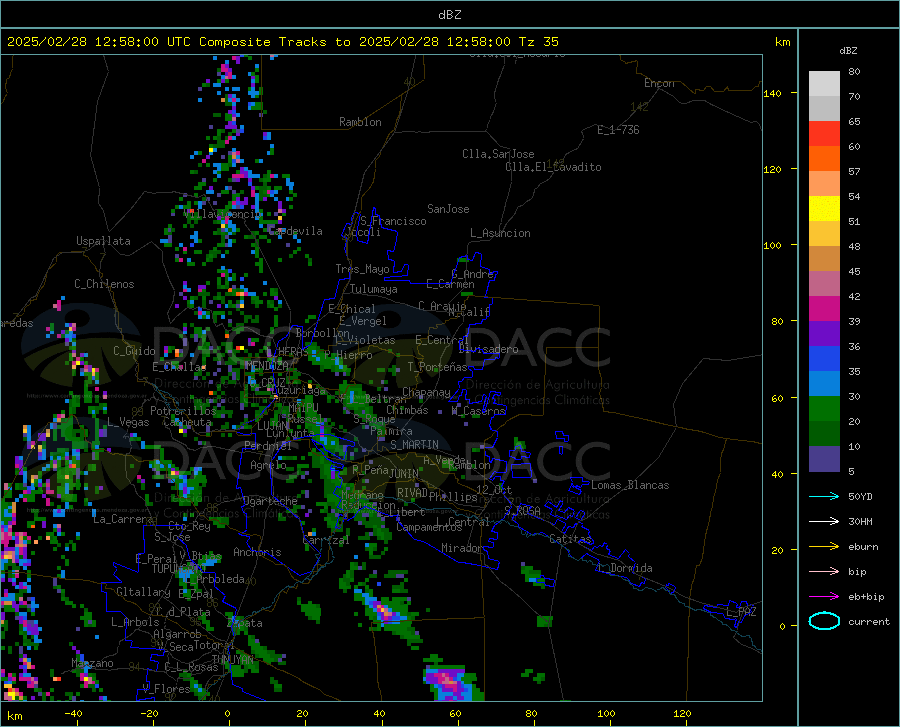The image size is (900, 727).
Task: Pick the bright yellow 54 dBZ legend swatch
Action: point(824,209)
